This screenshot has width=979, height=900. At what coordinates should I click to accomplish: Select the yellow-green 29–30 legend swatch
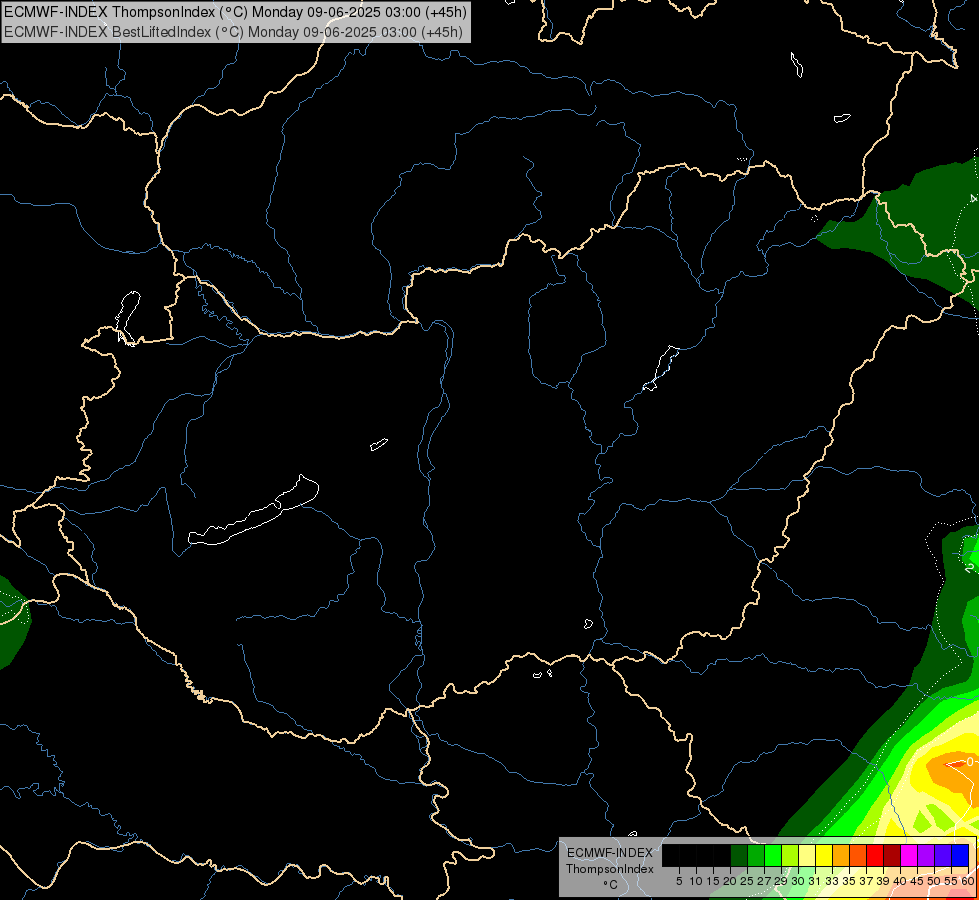click(790, 856)
